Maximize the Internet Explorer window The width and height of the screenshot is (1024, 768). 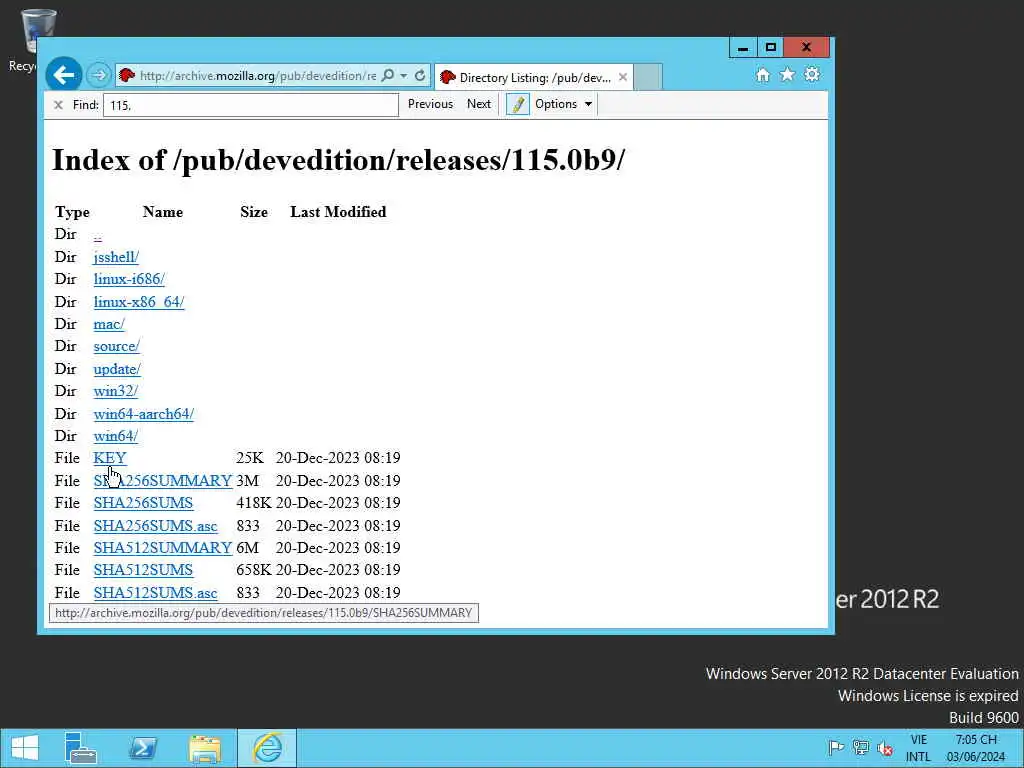[771, 48]
